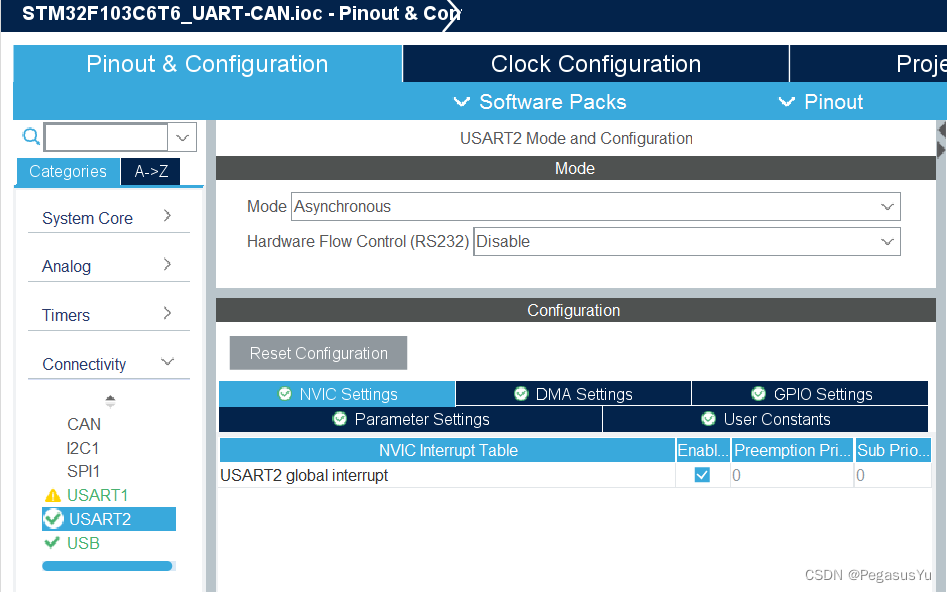The height and width of the screenshot is (592, 947).
Task: Click the USART1 warning triangle icon
Action: coord(53,496)
